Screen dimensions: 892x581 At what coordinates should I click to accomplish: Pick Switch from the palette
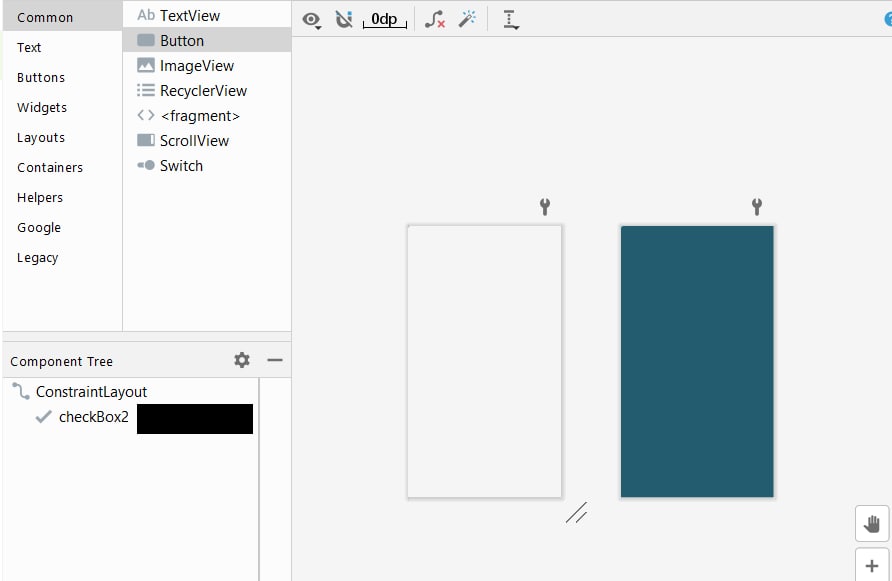tap(207, 166)
